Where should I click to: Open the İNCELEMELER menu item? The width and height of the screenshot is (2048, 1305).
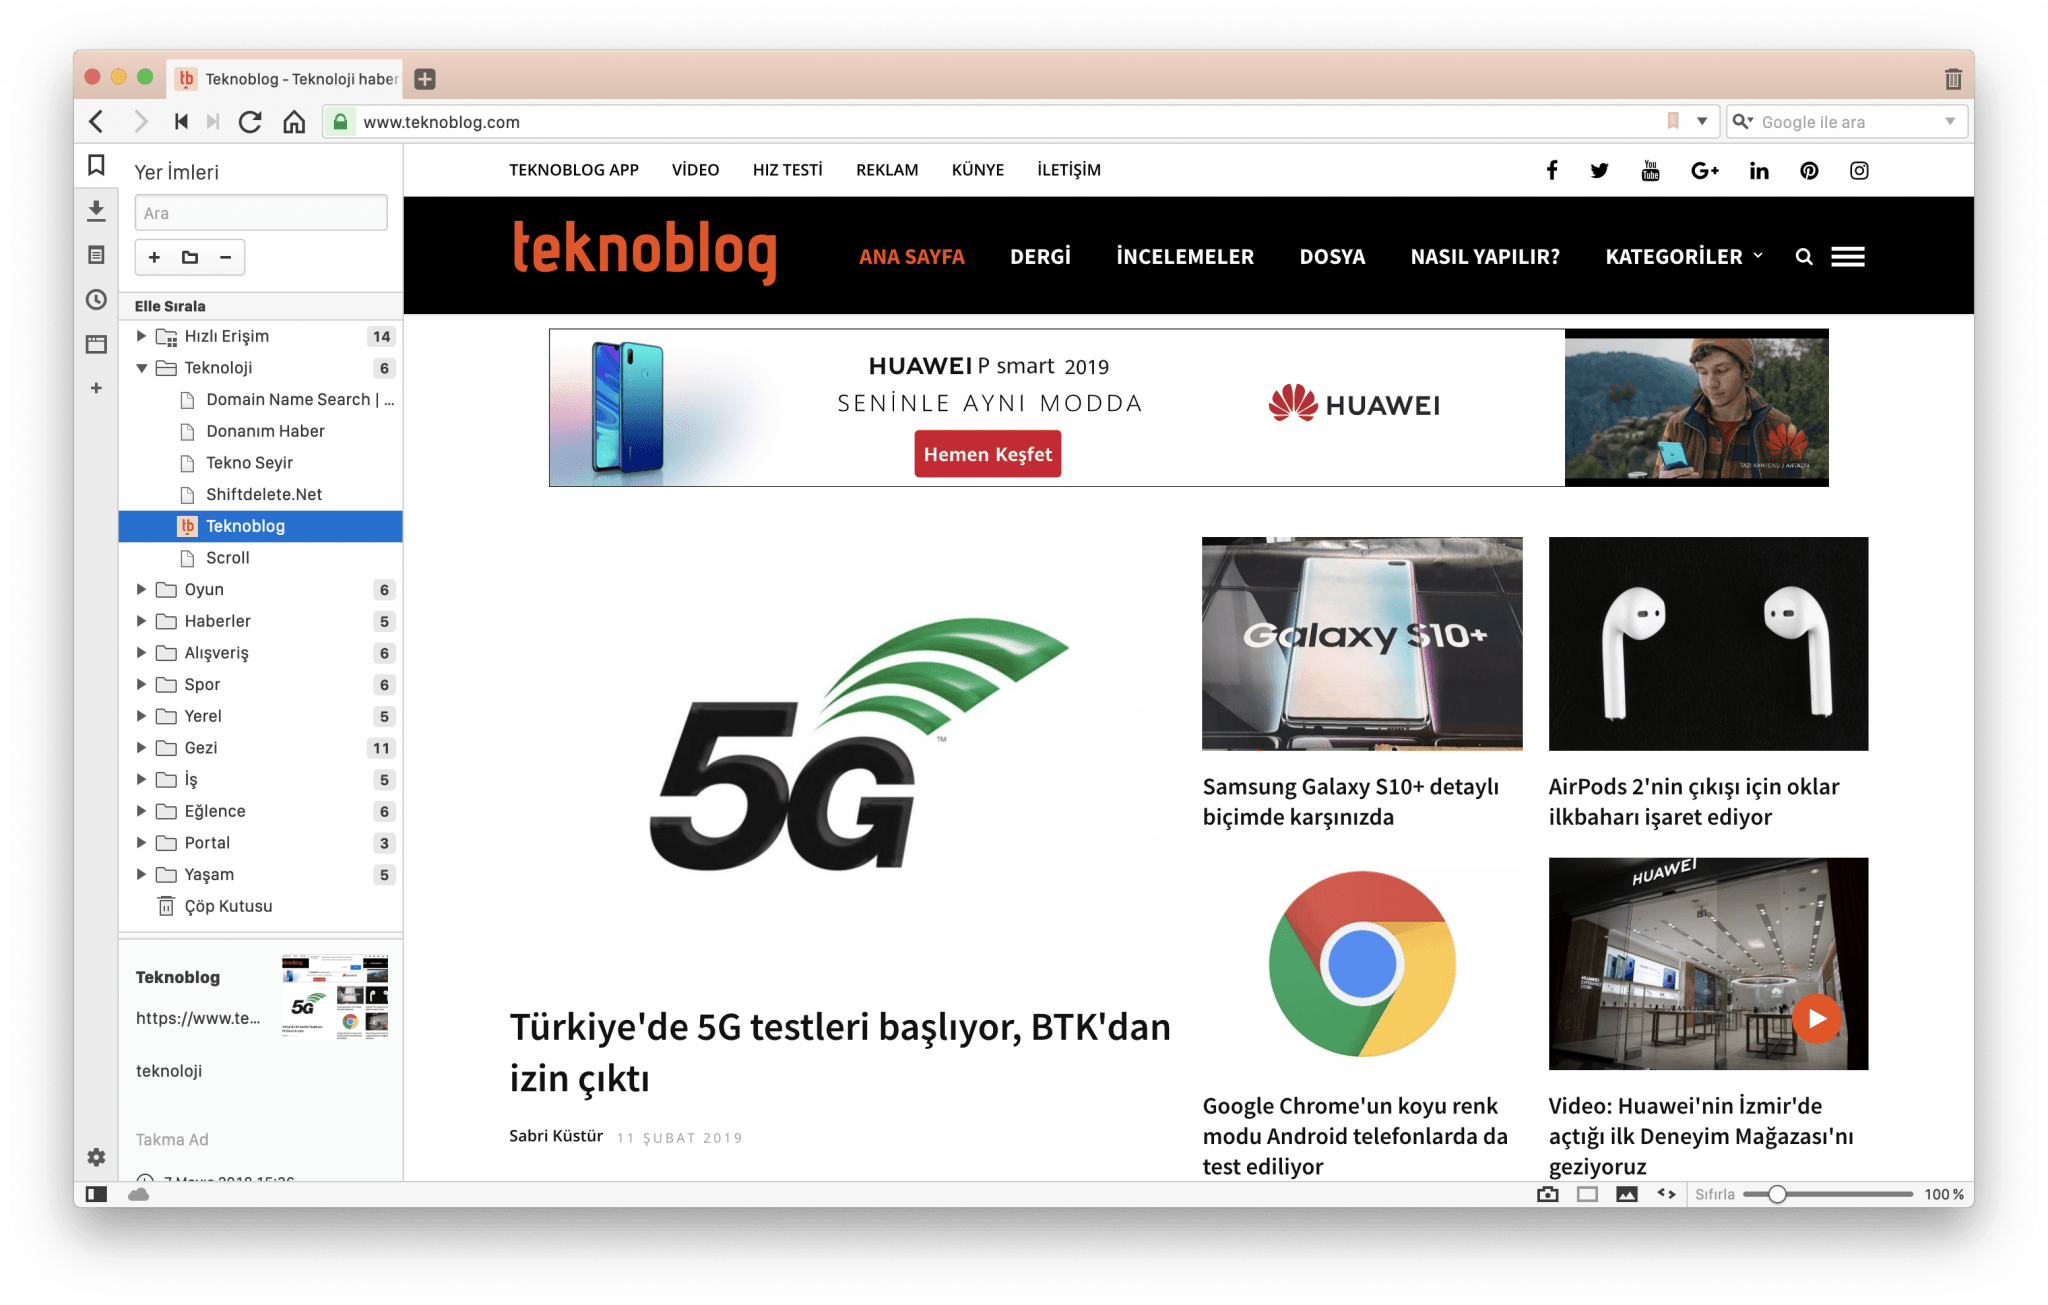point(1185,257)
